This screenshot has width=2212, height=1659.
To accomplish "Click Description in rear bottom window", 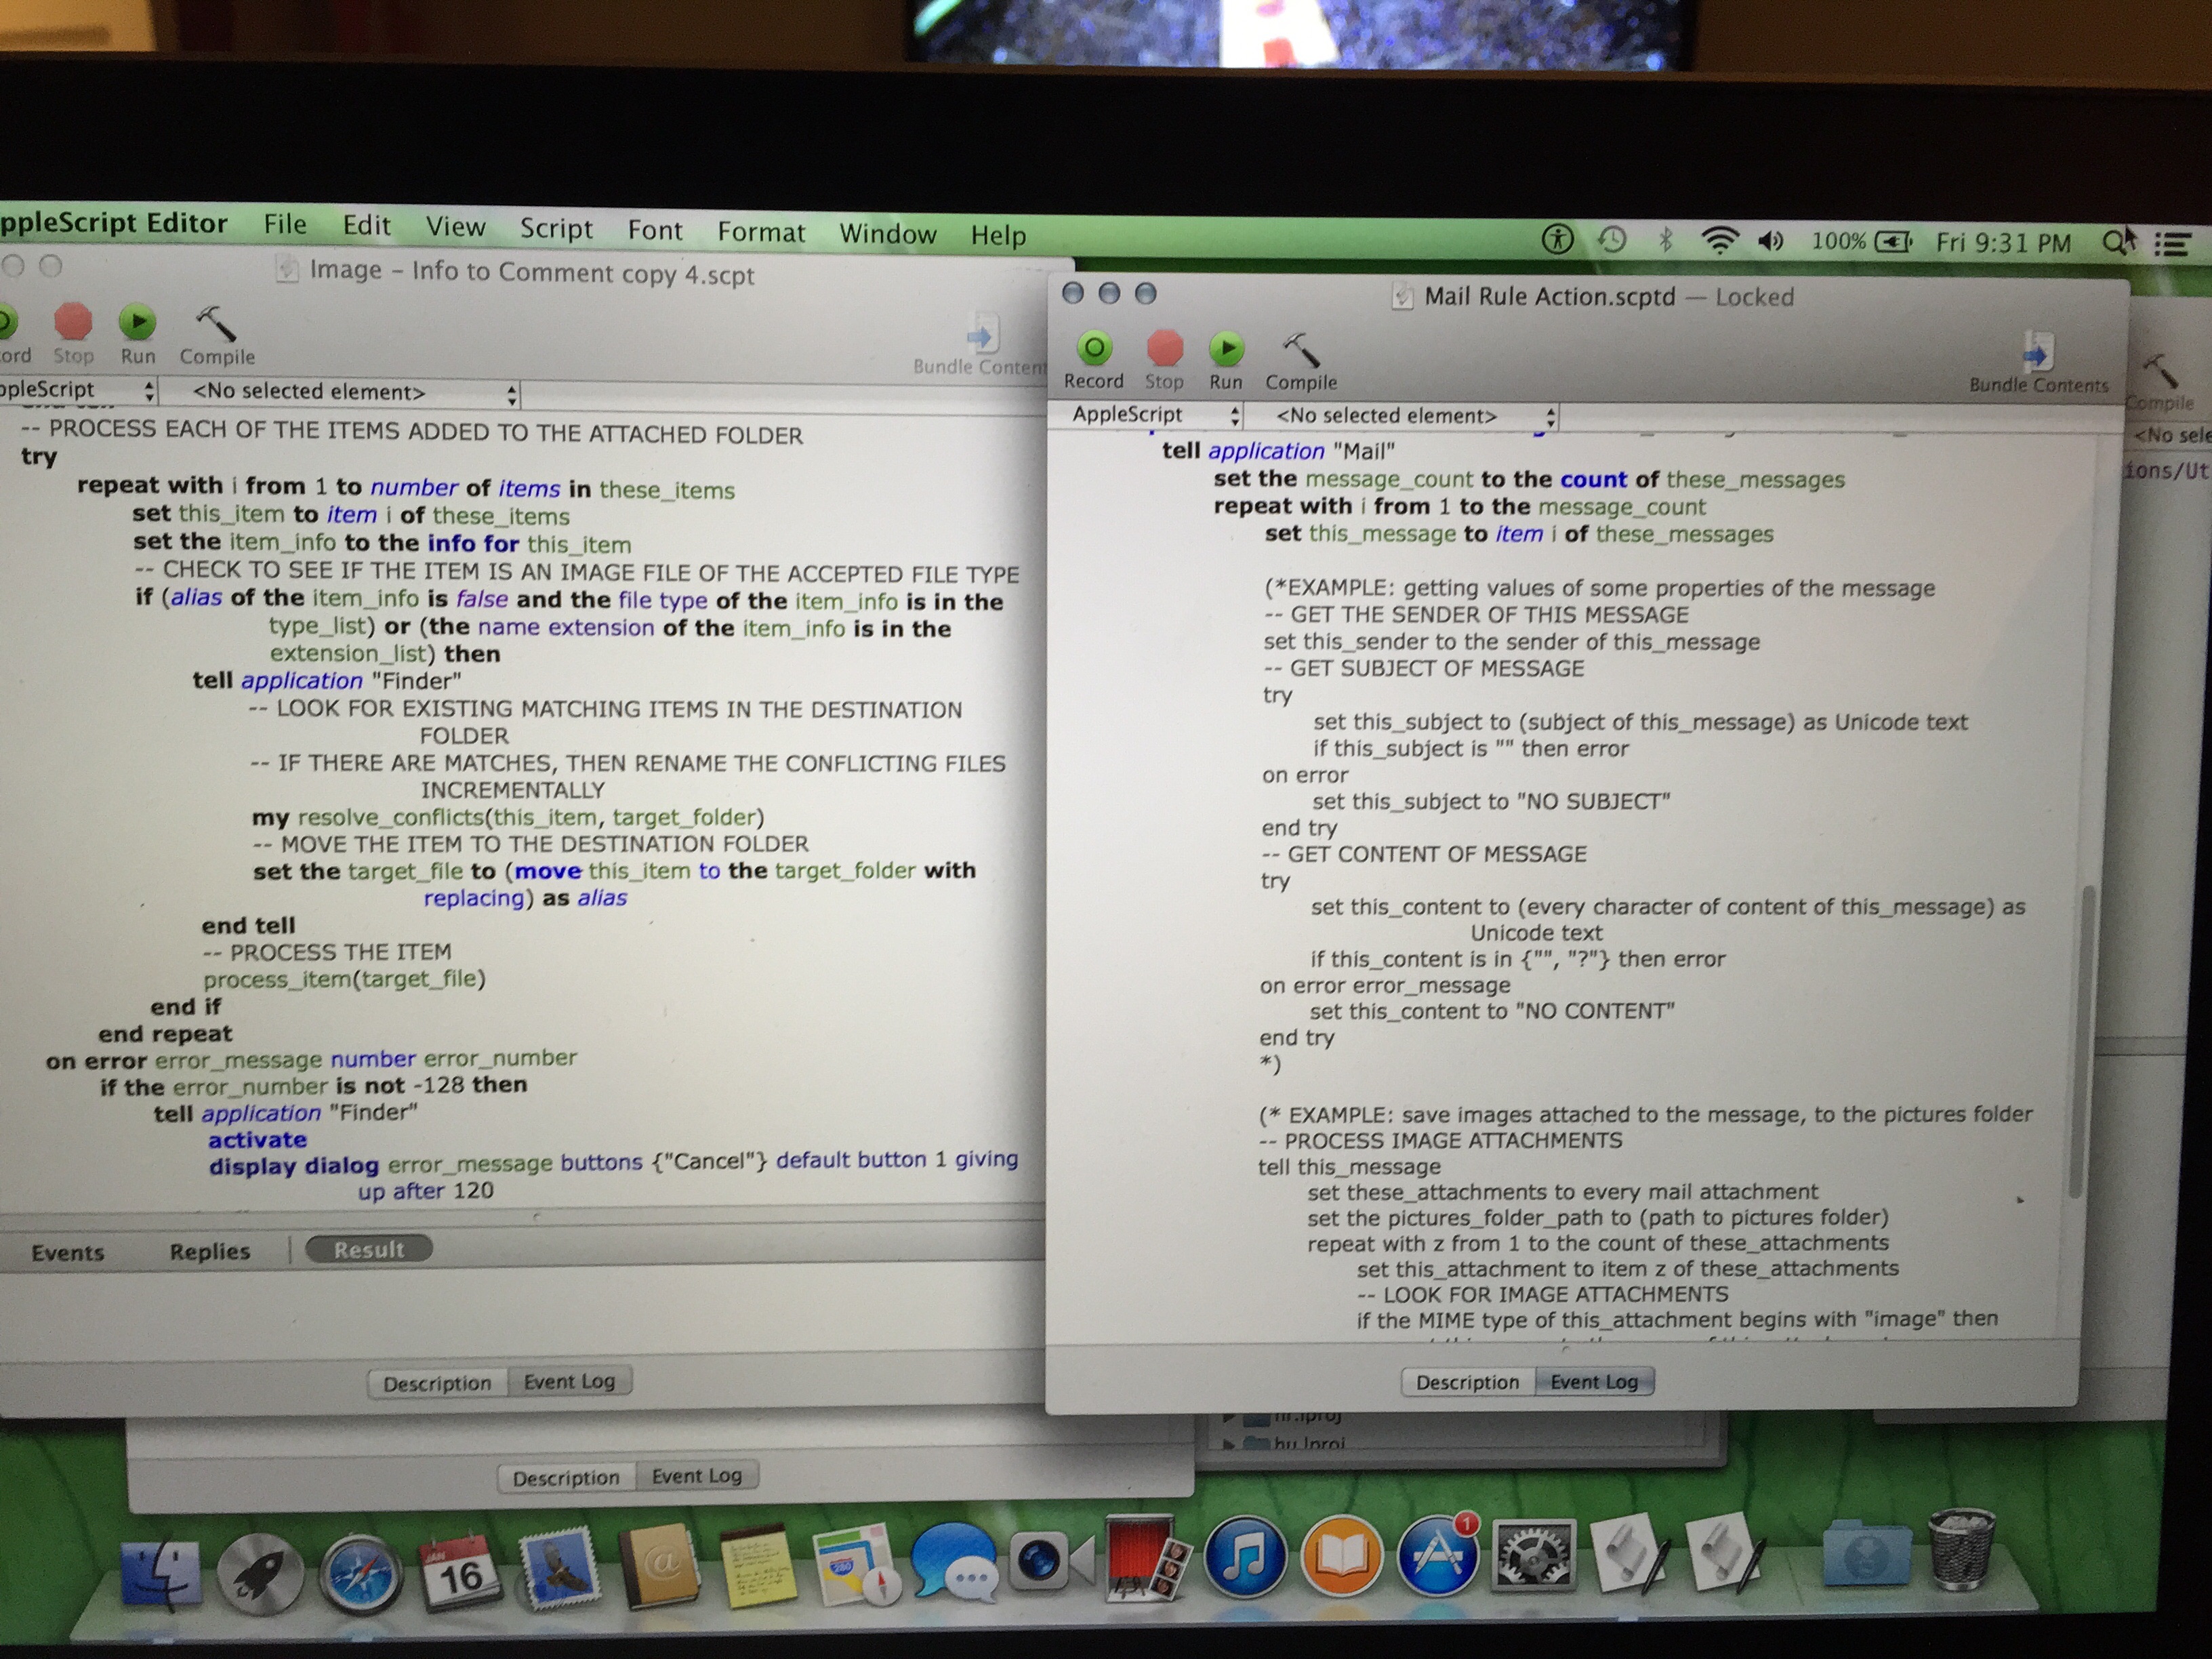I will pyautogui.click(x=566, y=1477).
